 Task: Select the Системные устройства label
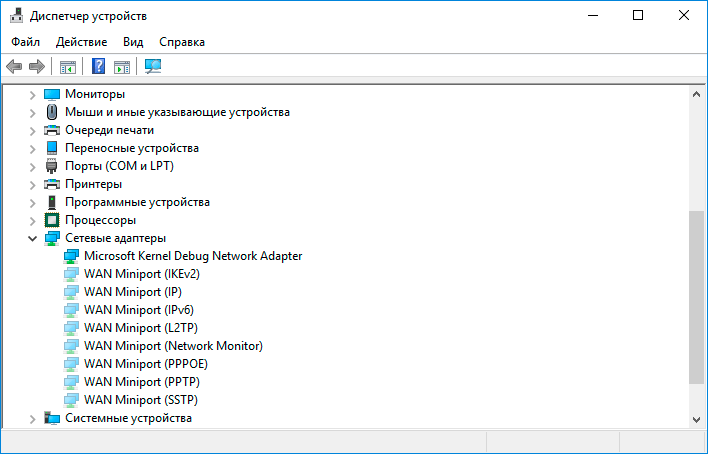point(128,418)
